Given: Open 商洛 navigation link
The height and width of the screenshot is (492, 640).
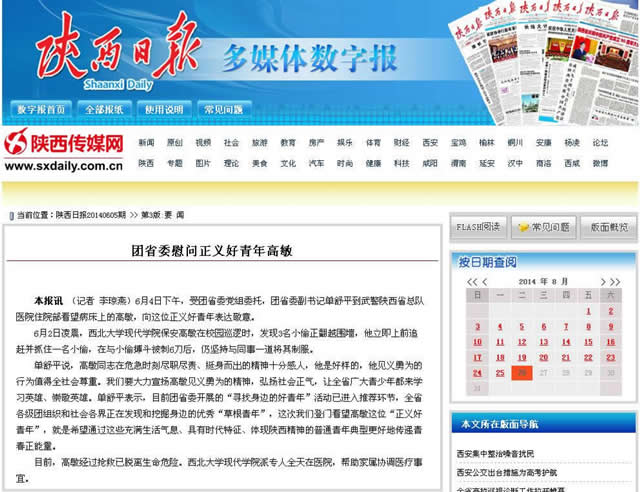Looking at the screenshot, I should (x=543, y=163).
